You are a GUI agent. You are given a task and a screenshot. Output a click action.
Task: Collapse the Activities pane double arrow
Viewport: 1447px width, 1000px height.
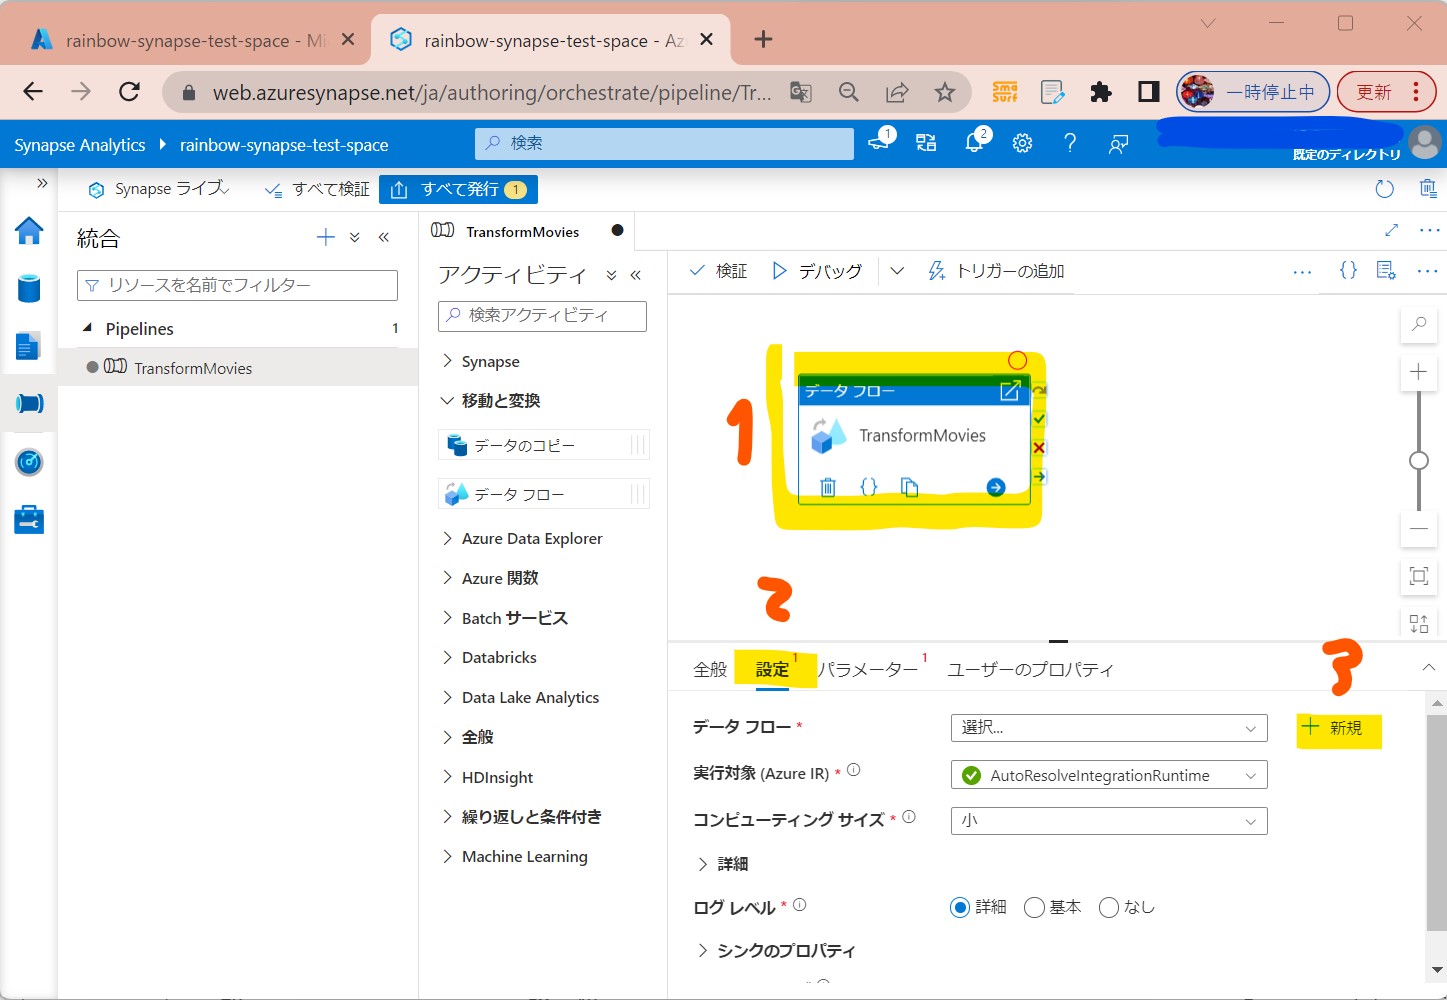(635, 275)
